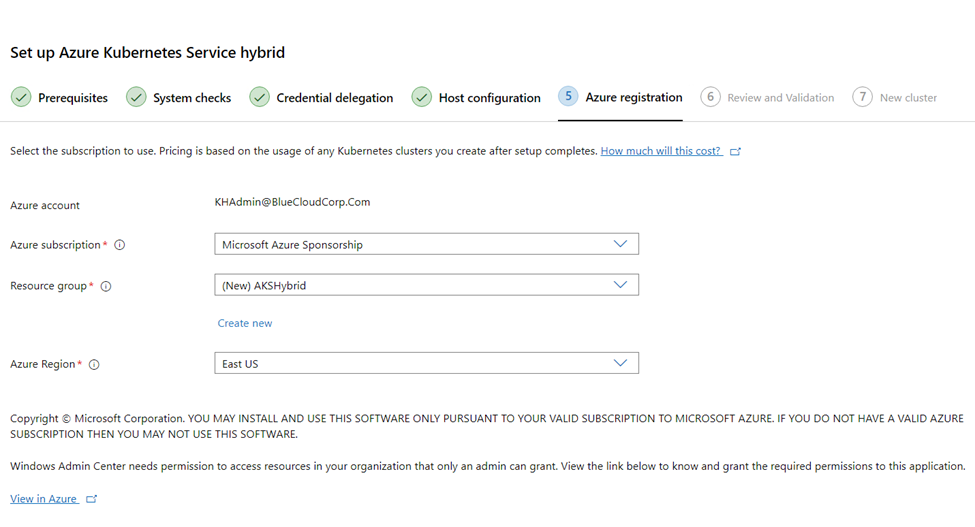
Task: Click the info icon beside Azure subscription
Action: point(119,245)
